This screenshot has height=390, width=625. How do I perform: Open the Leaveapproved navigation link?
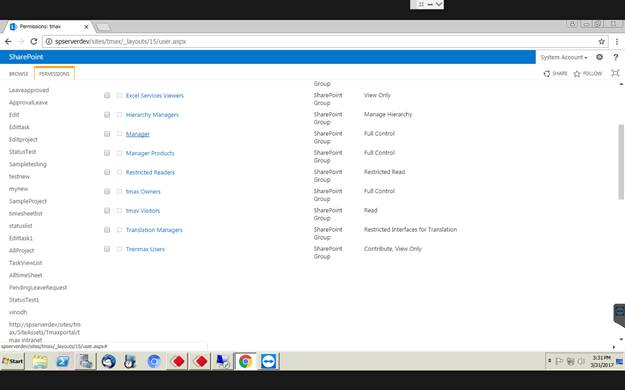click(29, 90)
